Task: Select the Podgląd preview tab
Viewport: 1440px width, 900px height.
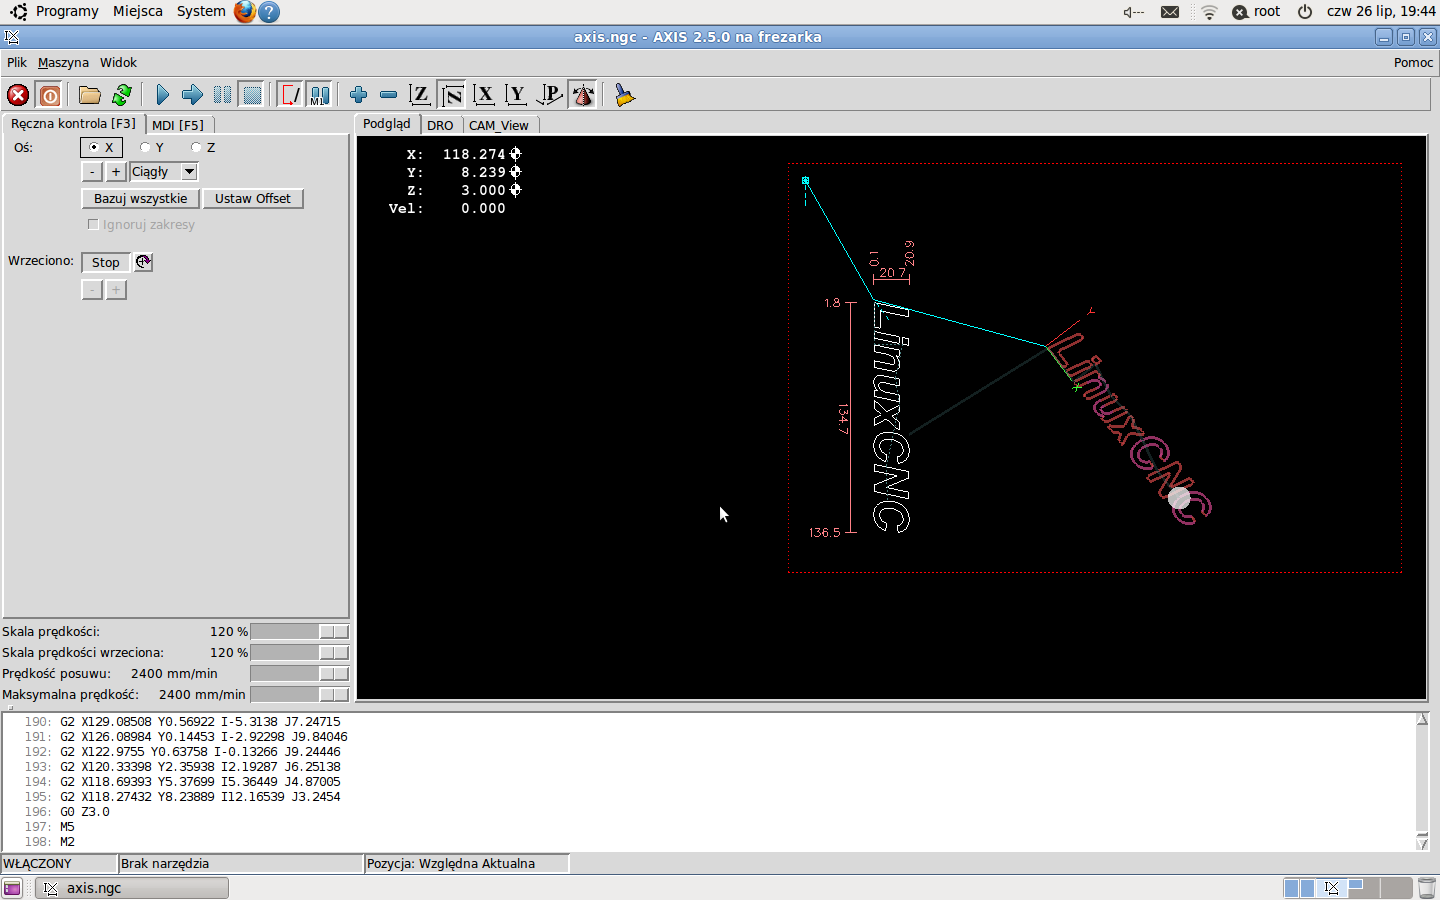Action: pos(387,123)
